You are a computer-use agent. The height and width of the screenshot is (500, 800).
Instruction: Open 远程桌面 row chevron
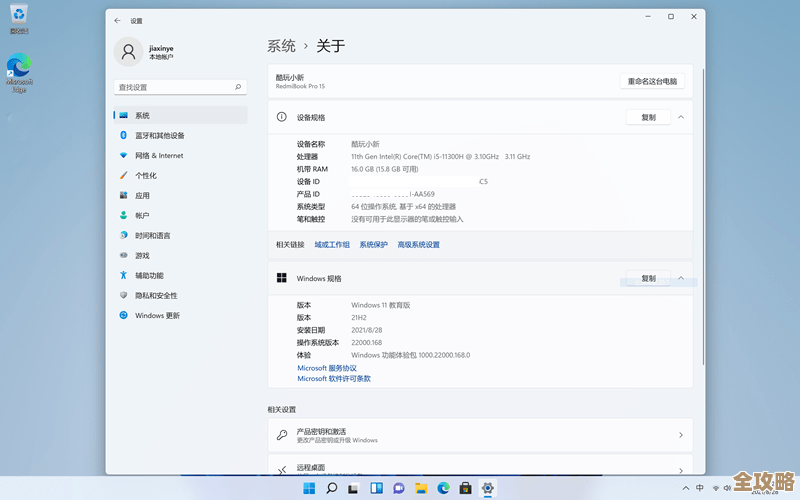pyautogui.click(x=681, y=470)
